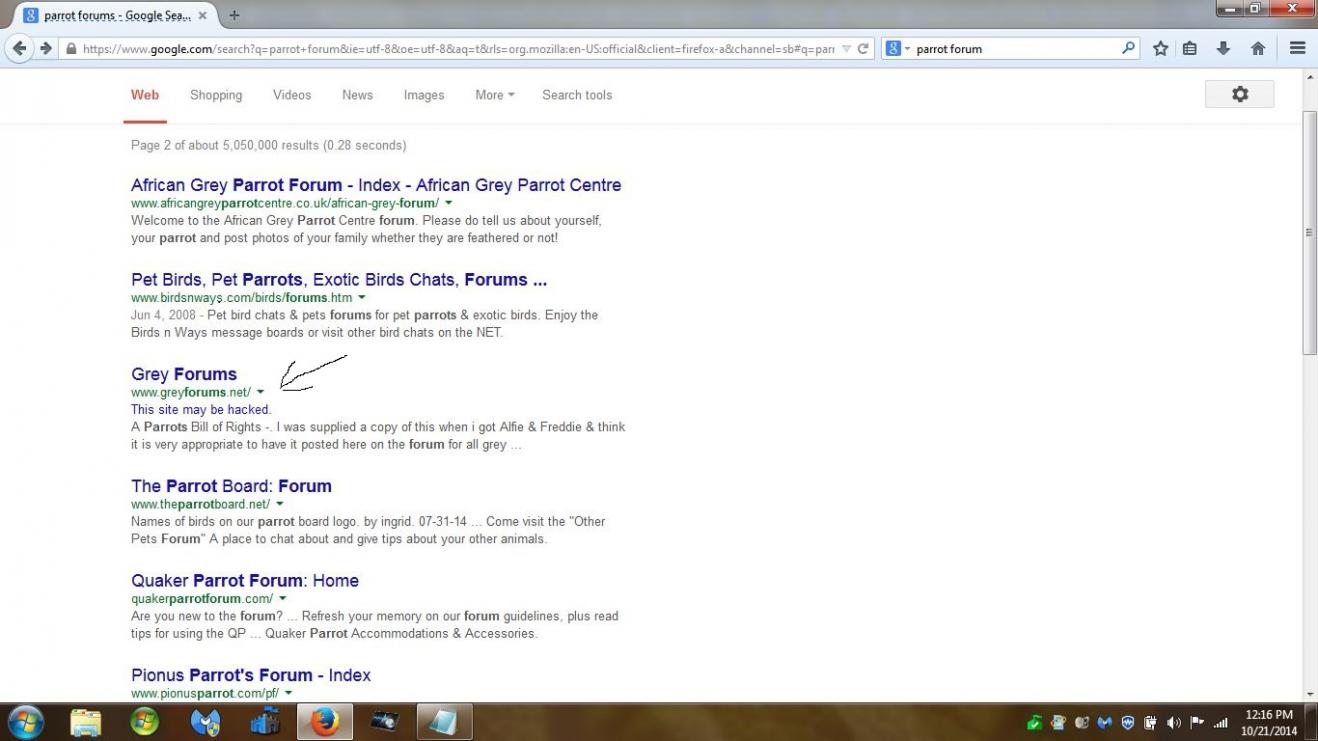Click the search magnifier in search box
The height and width of the screenshot is (741, 1318).
[x=1128, y=48]
